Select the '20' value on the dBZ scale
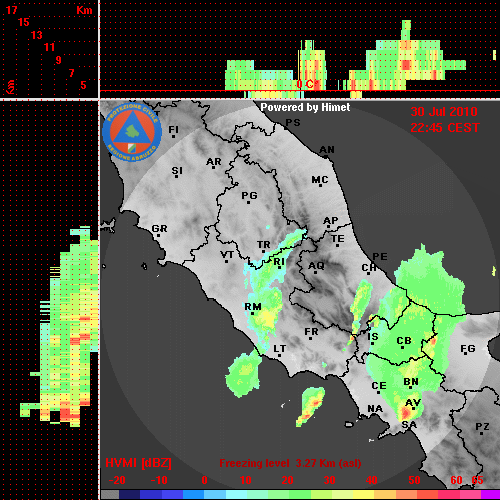500x500 pixels. point(287,480)
